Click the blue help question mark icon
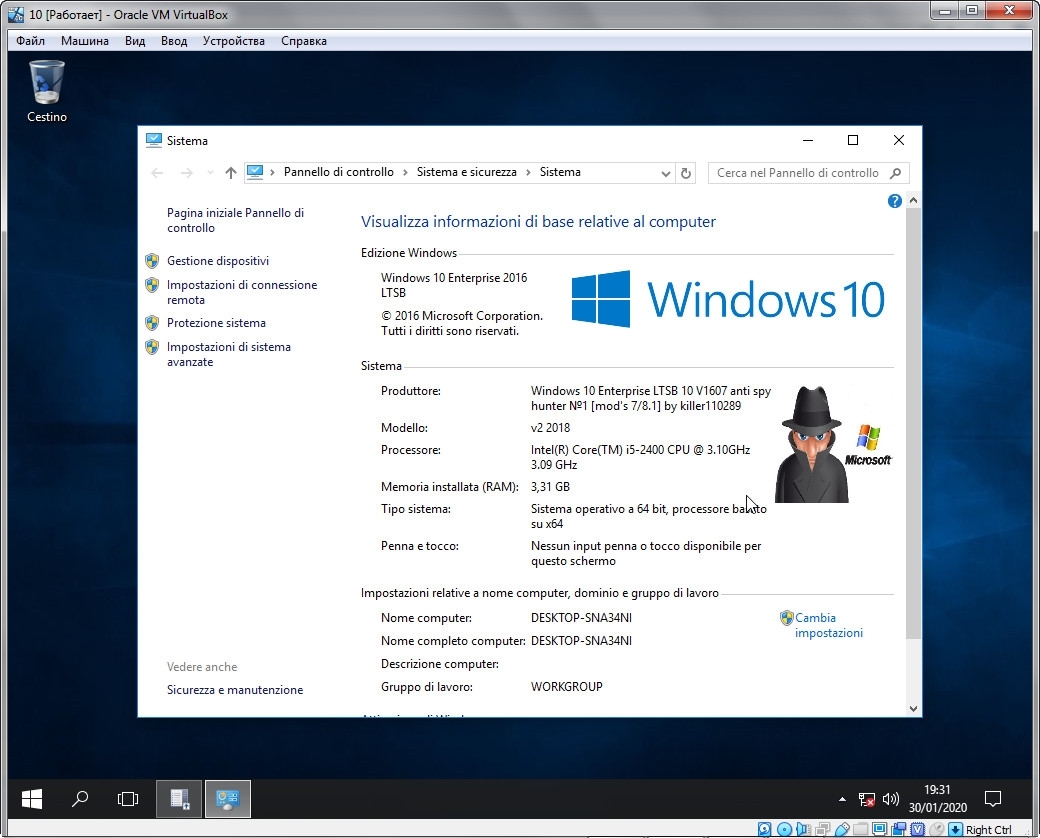Viewport: 1040px width, 838px height. [895, 201]
